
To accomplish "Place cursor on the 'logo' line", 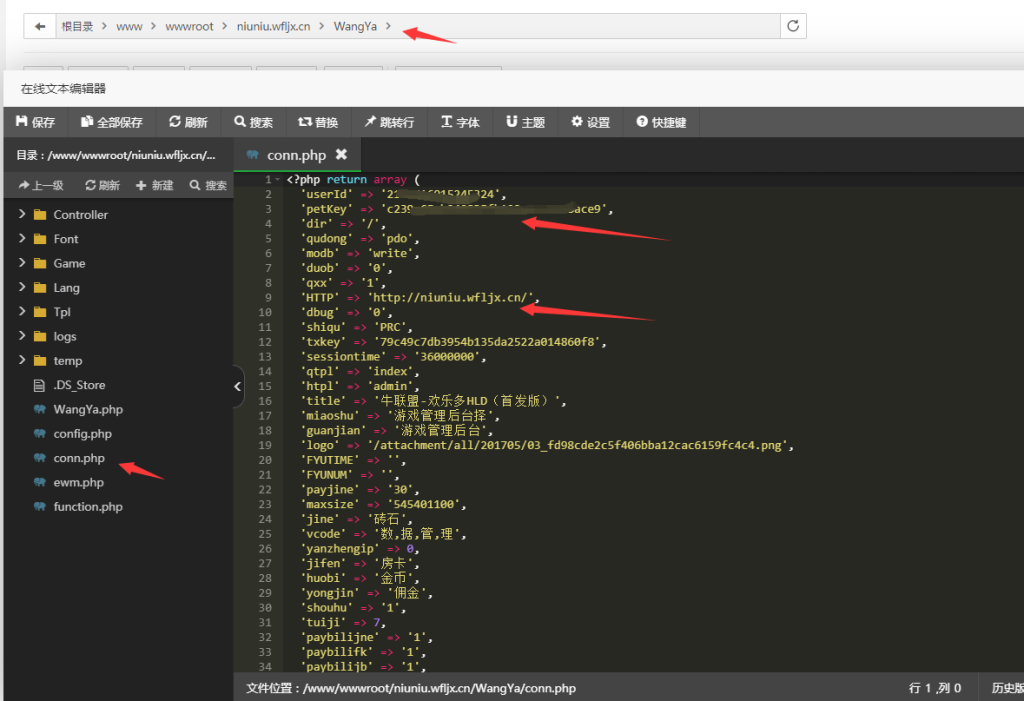I will 547,445.
